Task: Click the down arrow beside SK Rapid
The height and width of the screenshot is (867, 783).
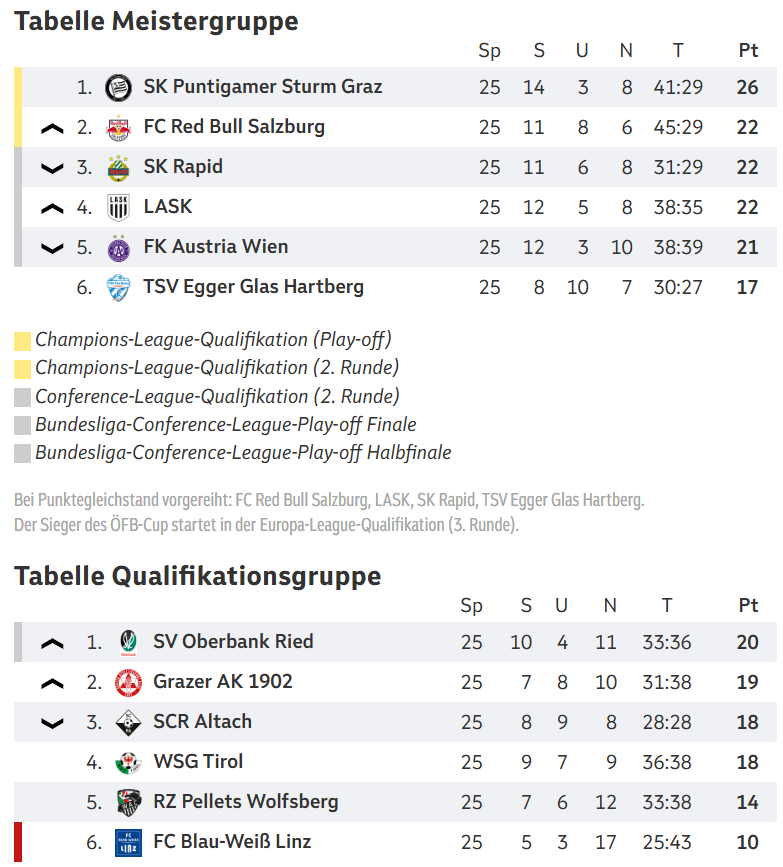Action: (x=52, y=168)
